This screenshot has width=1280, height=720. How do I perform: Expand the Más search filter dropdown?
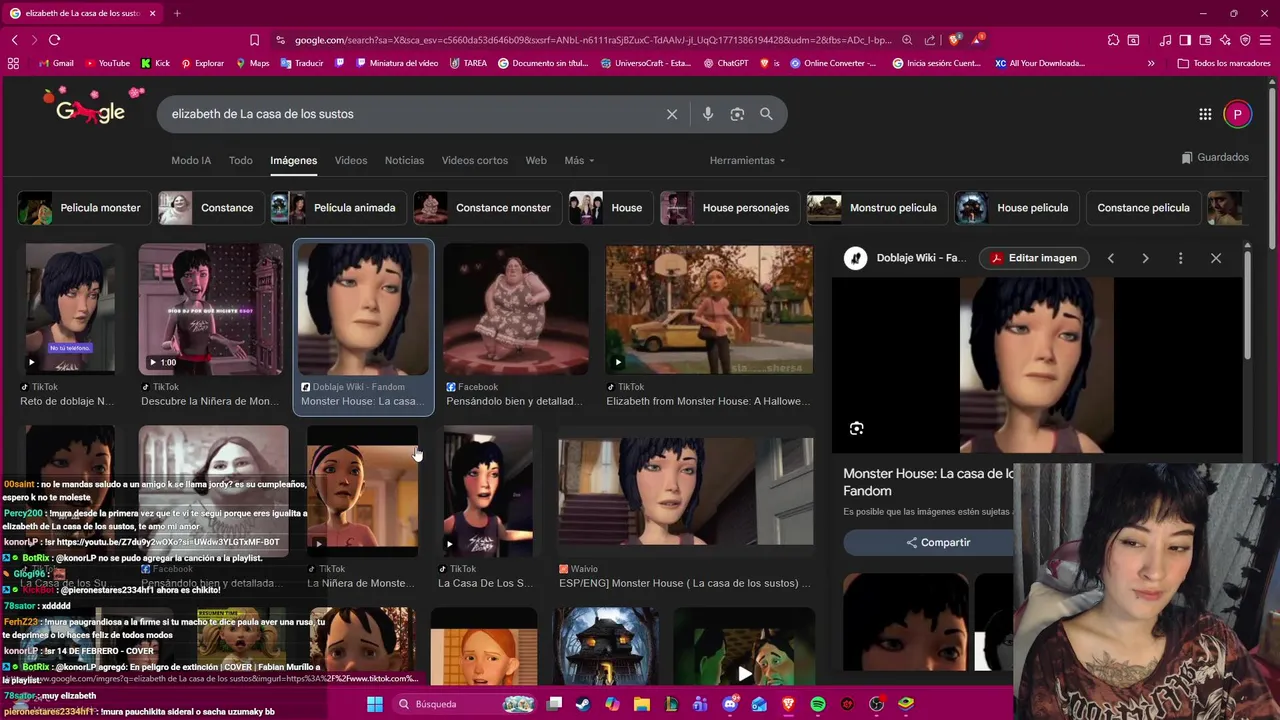(x=579, y=160)
